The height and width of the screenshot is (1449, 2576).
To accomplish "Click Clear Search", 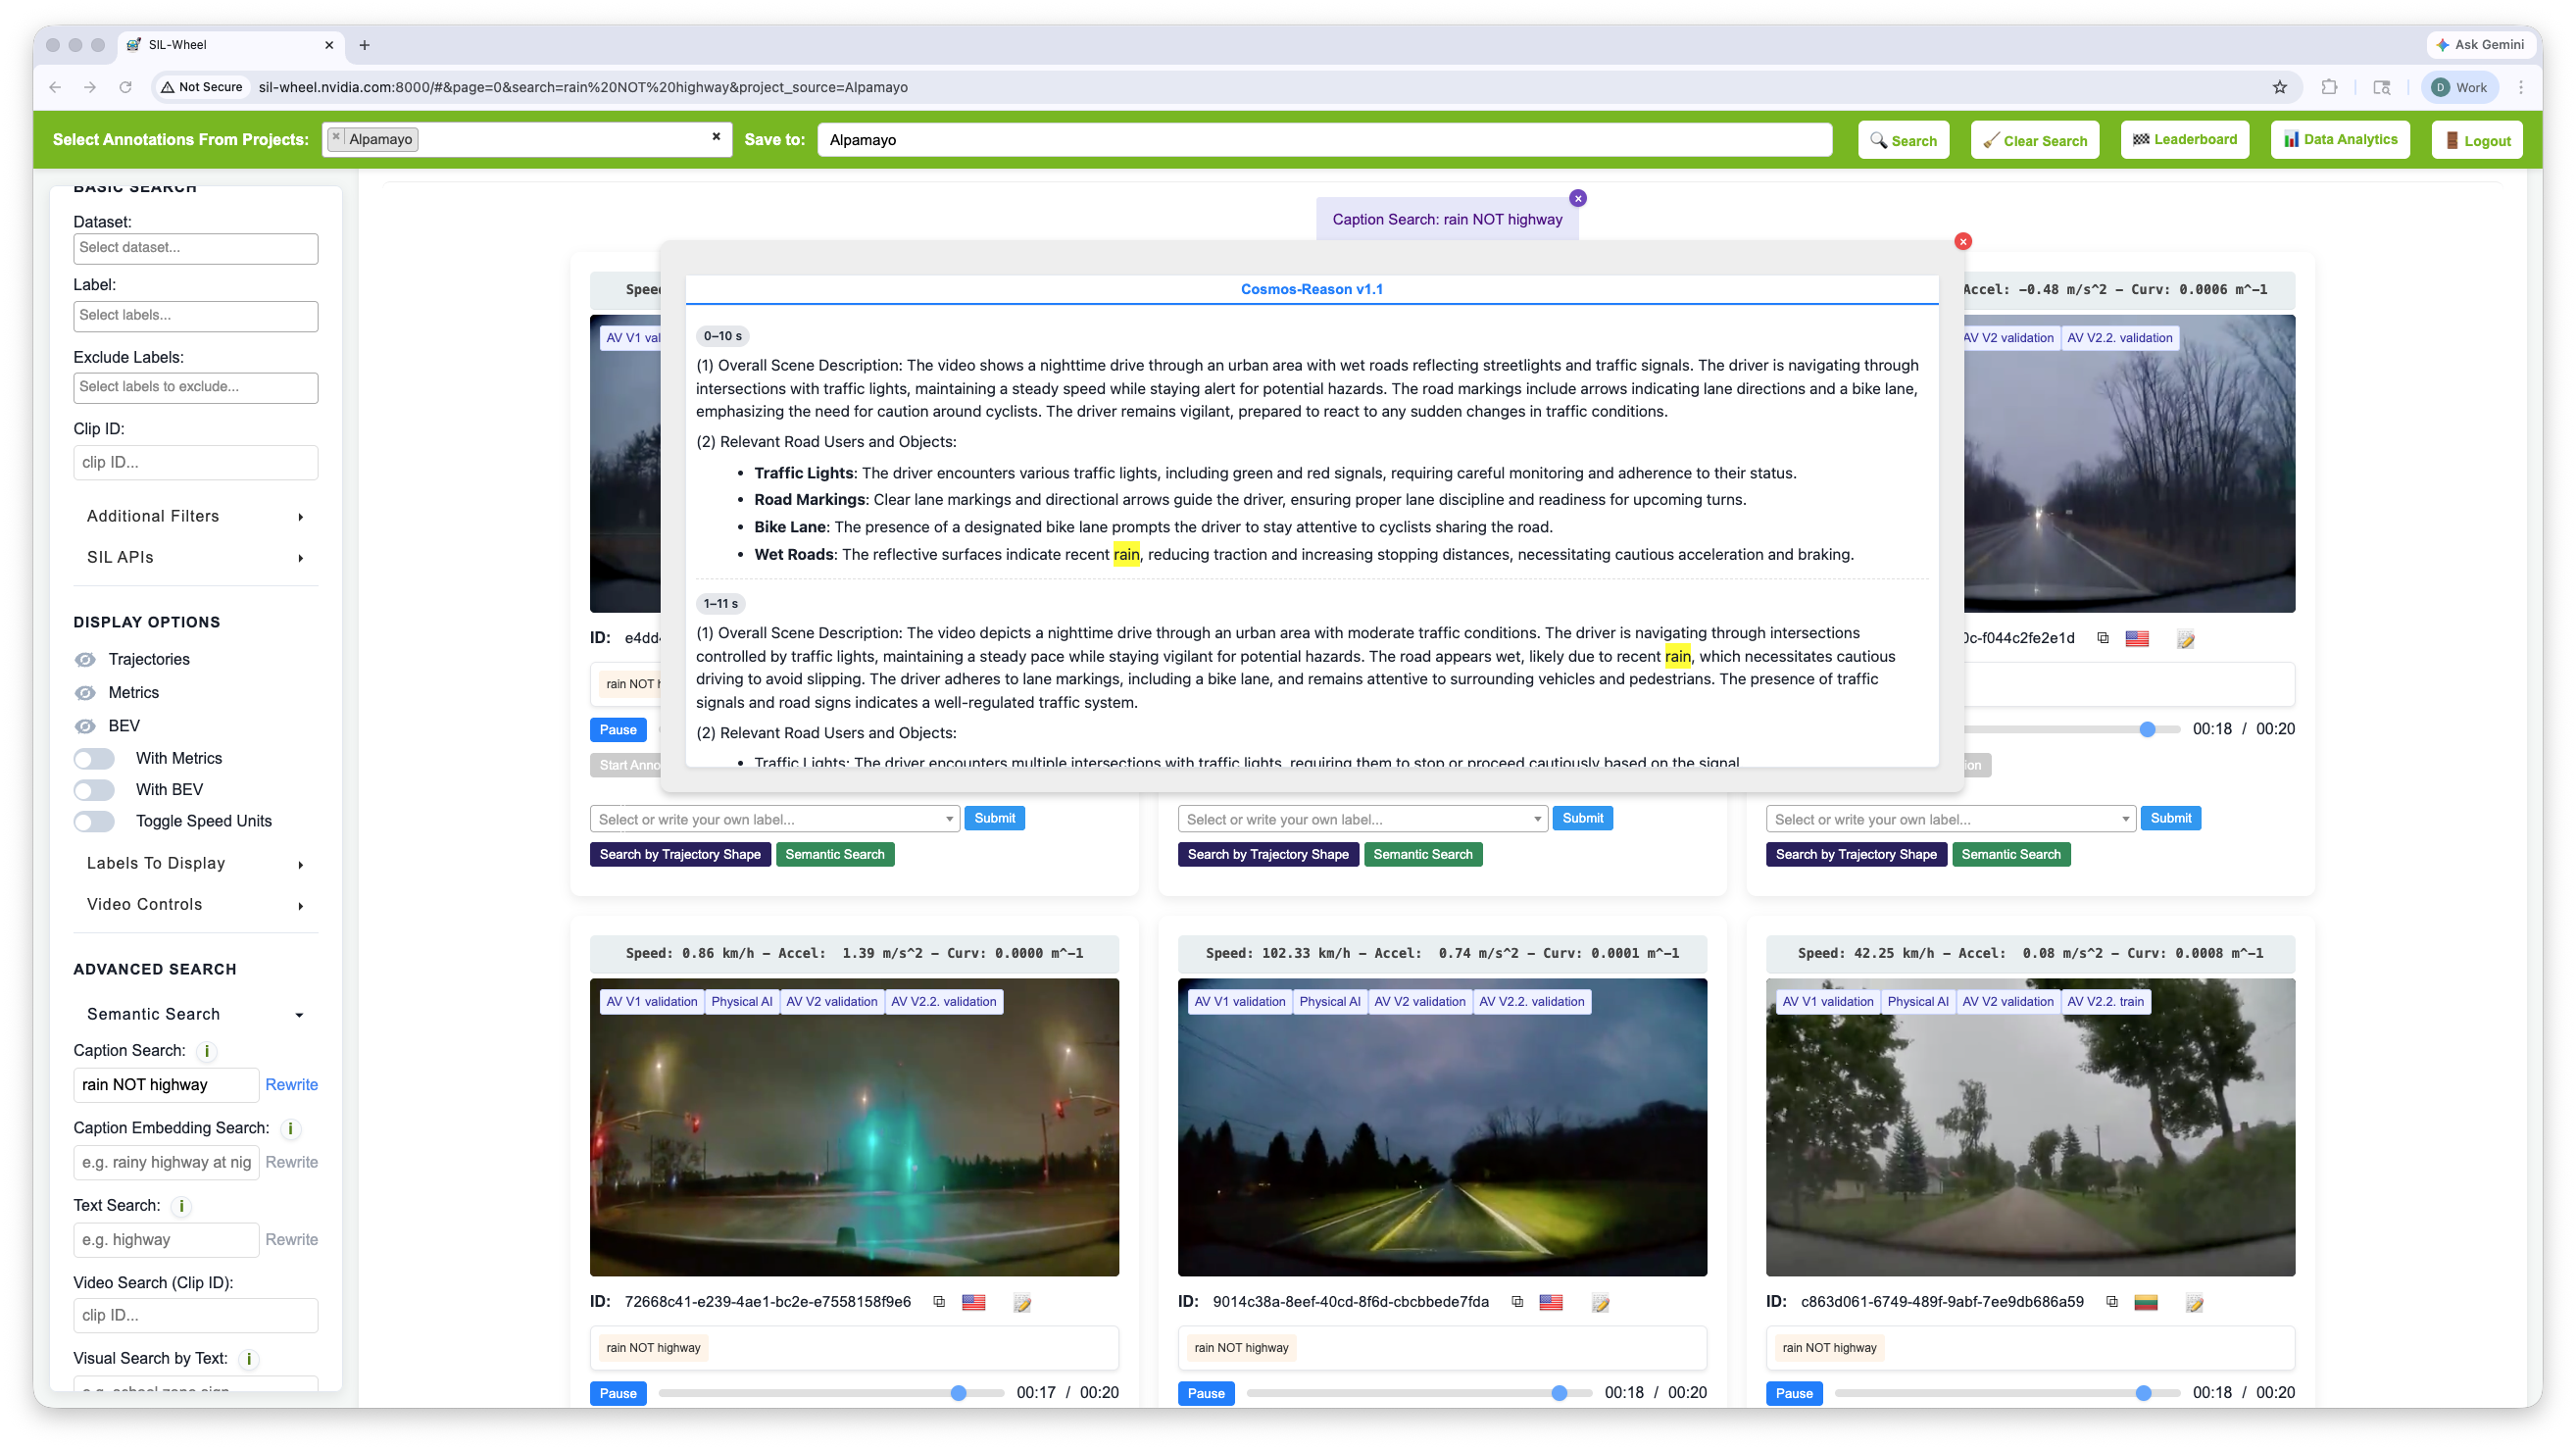I will coord(2034,140).
